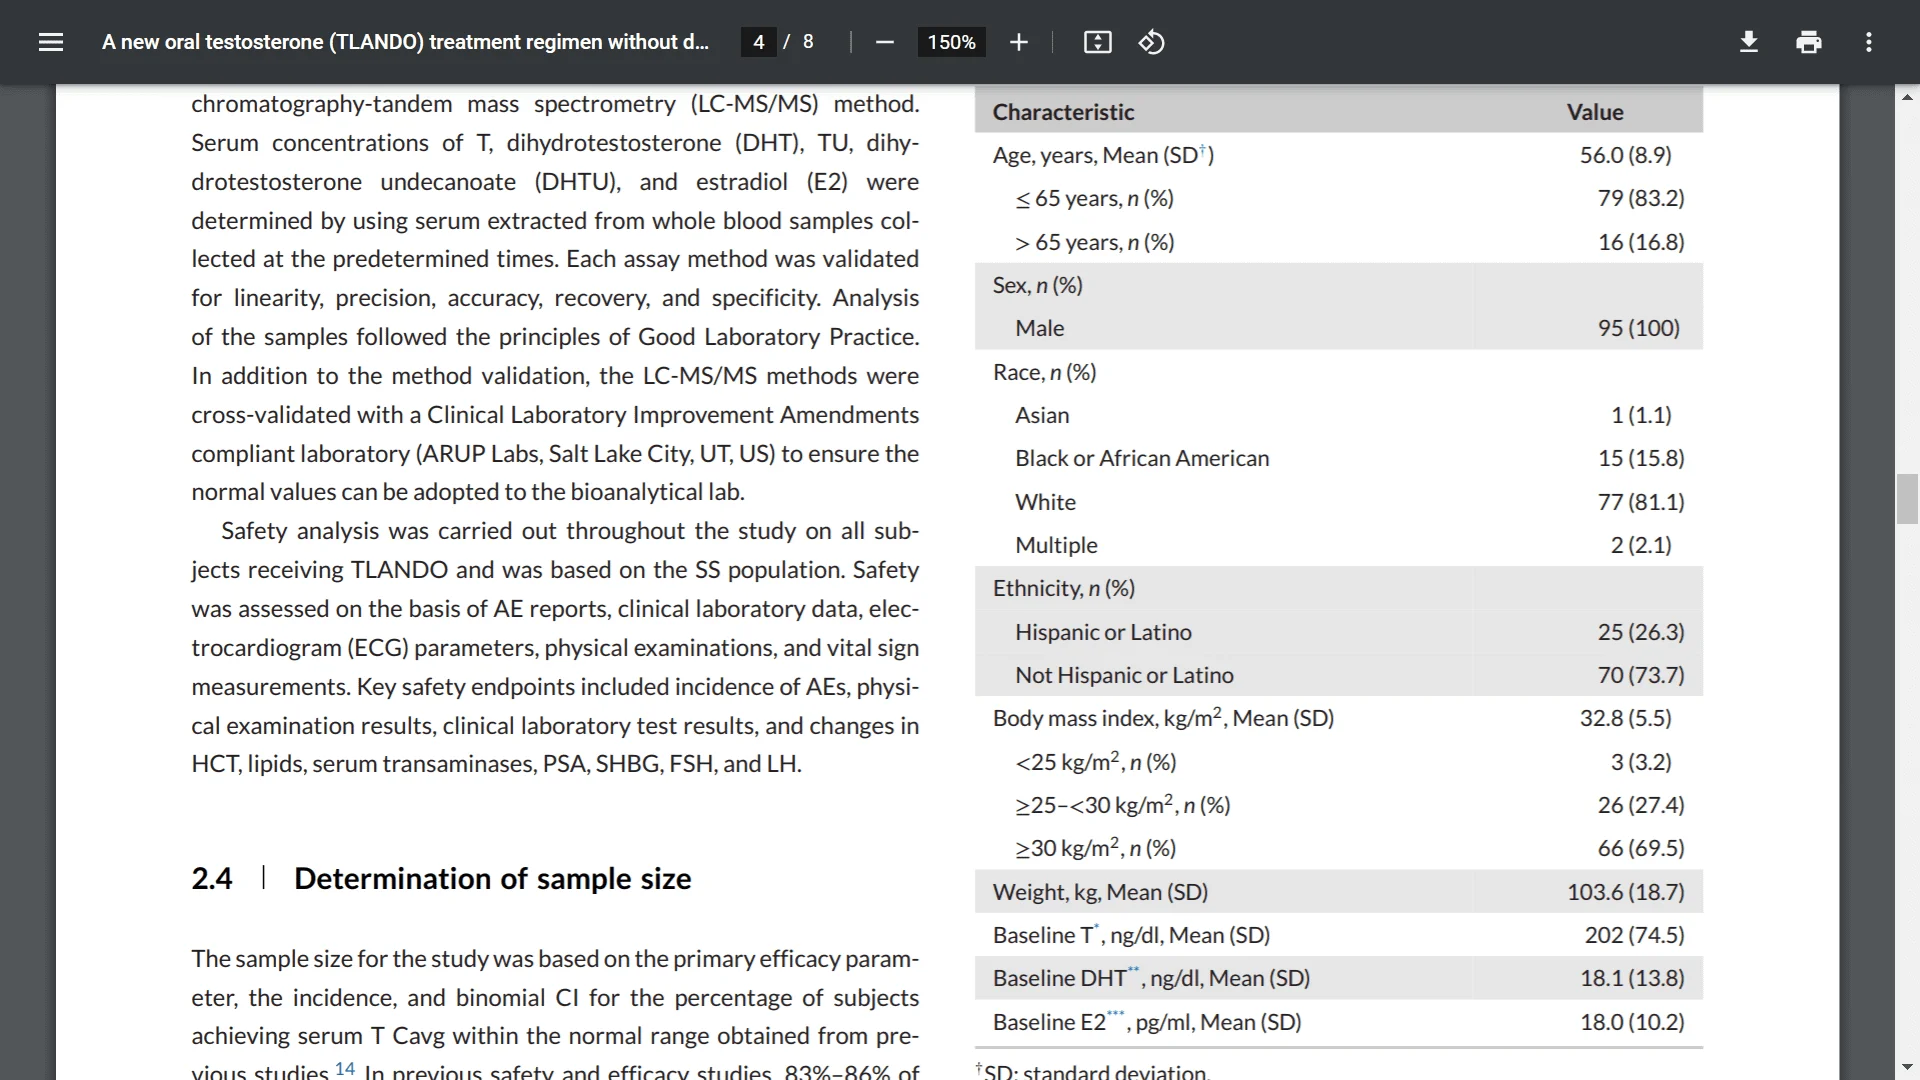Click the value '79 (83.2)'

(1641, 198)
